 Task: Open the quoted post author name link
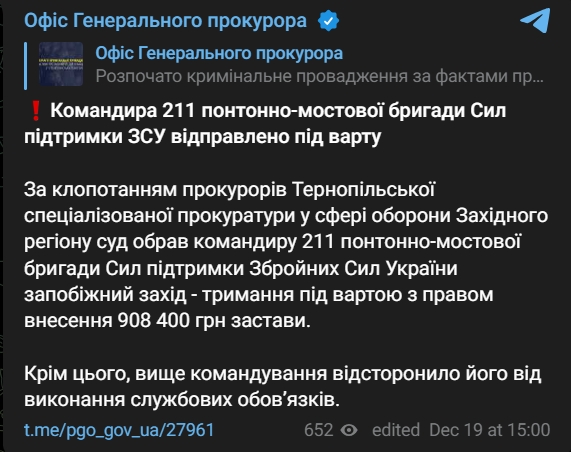tap(219, 54)
